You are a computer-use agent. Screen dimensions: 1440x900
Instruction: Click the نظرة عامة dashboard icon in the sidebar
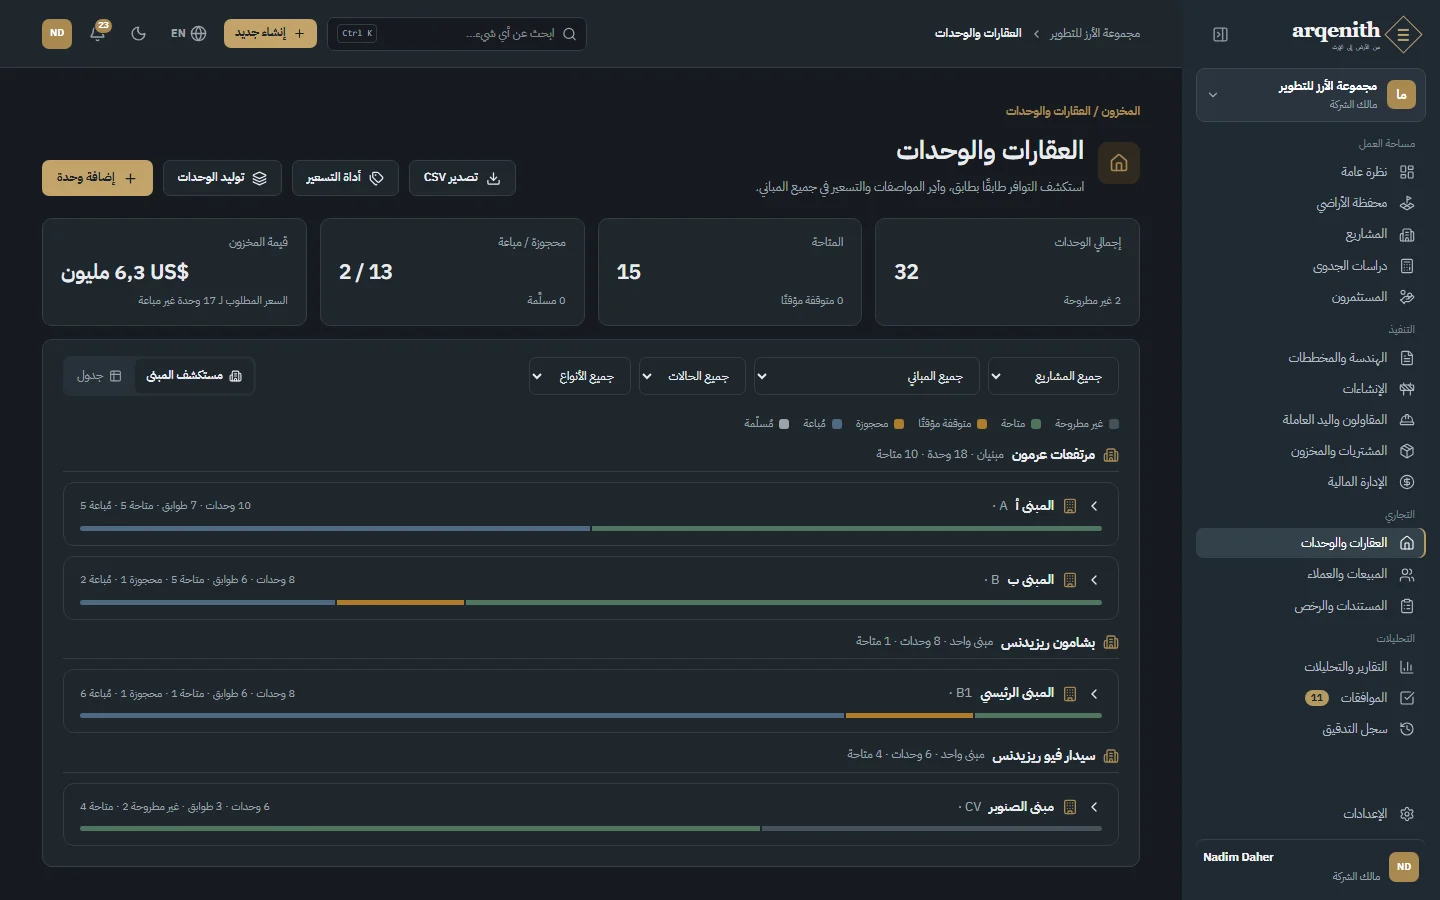pyautogui.click(x=1407, y=172)
